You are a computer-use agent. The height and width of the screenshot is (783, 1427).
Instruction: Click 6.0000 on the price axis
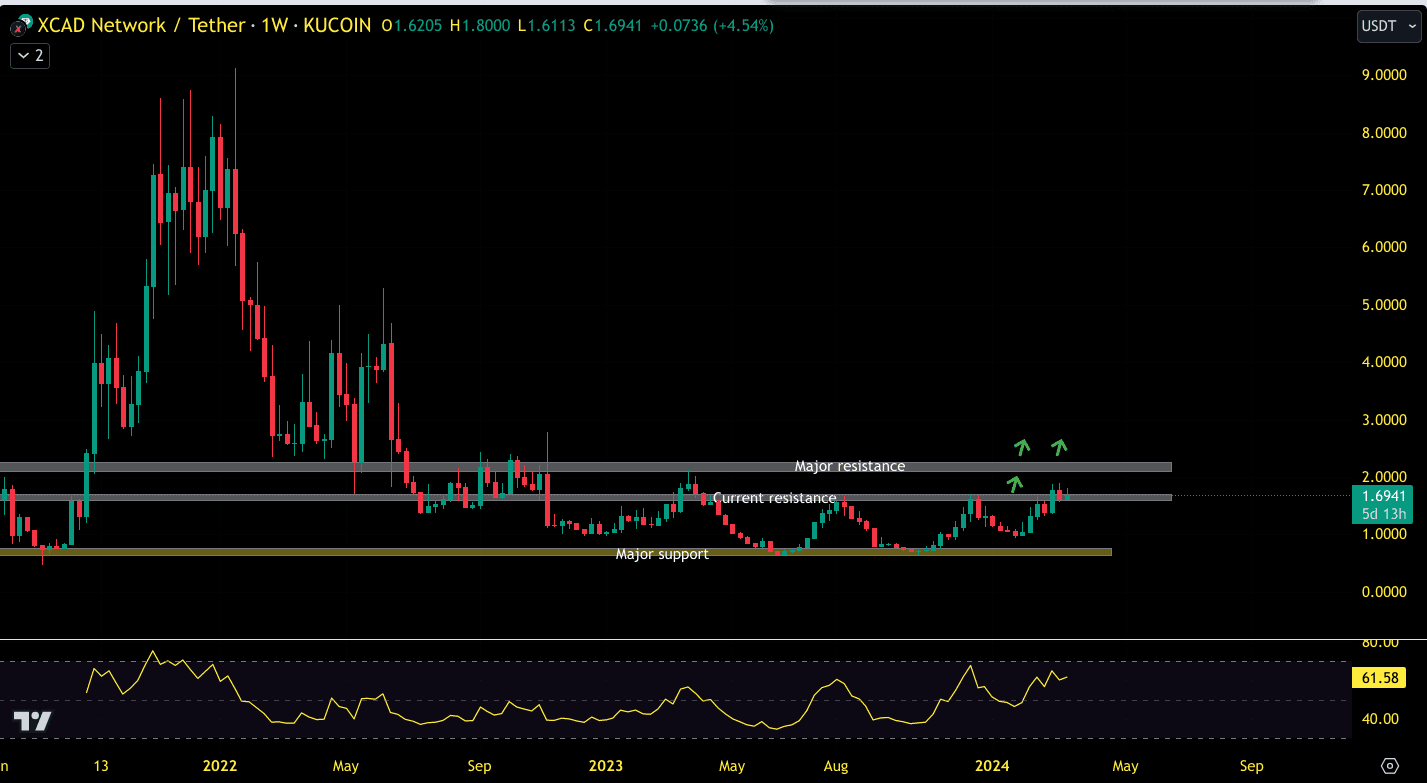click(1383, 247)
